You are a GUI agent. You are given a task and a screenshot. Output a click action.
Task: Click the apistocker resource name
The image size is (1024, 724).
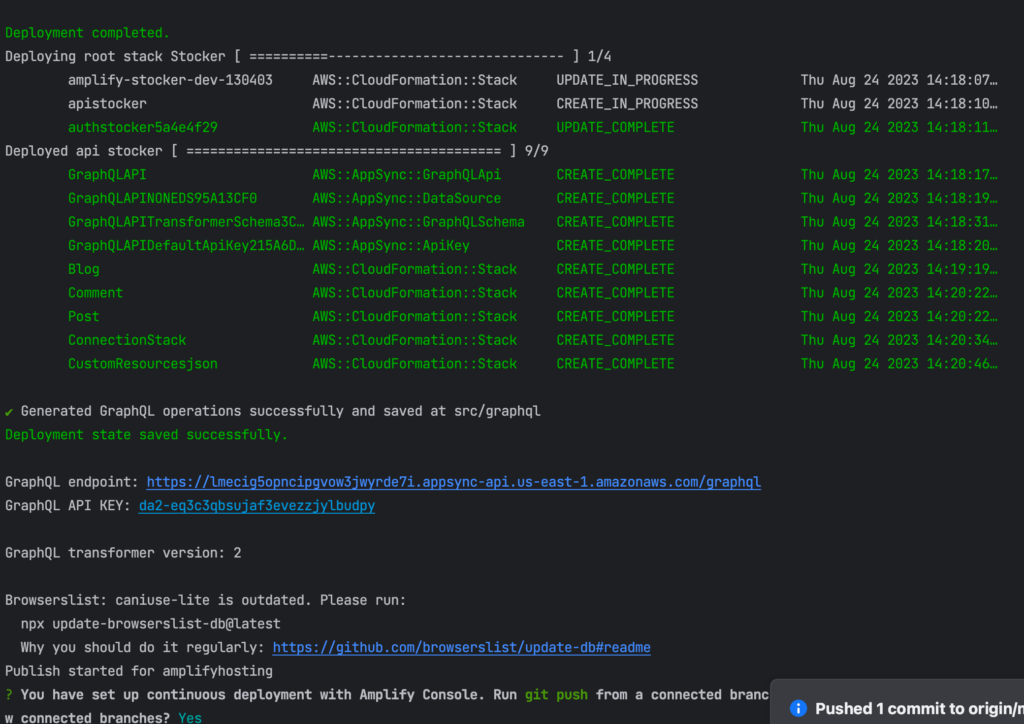[x=107, y=104]
